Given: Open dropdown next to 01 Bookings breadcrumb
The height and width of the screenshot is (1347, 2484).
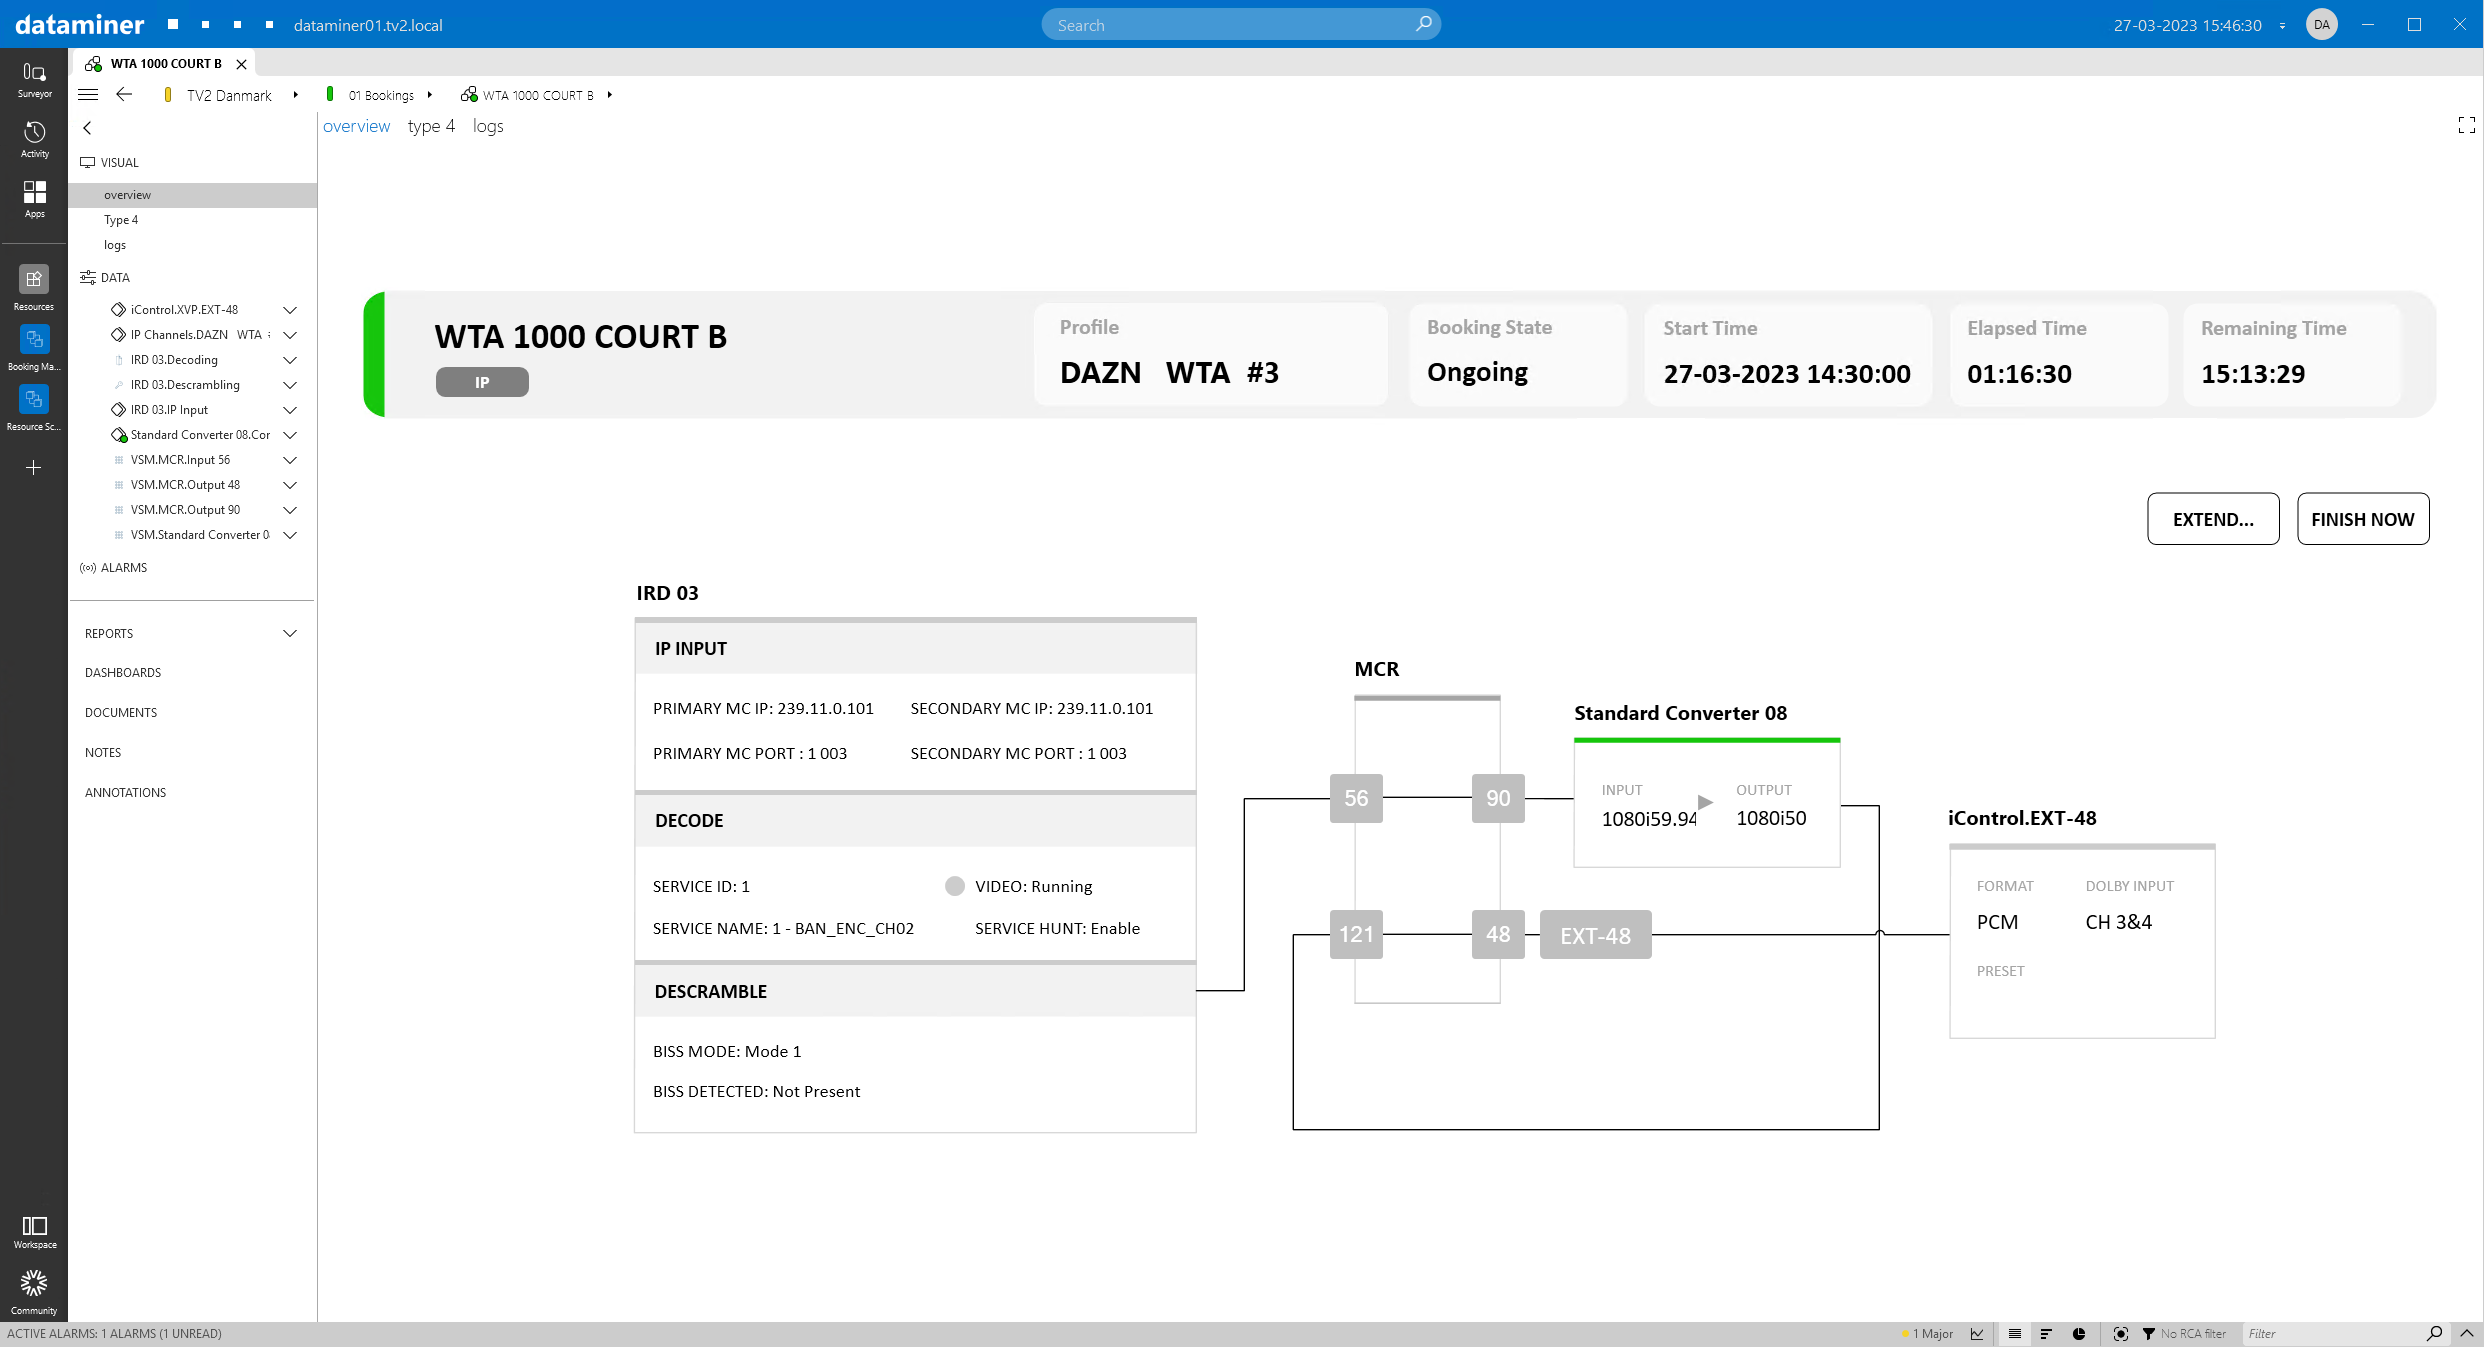Looking at the screenshot, I should coord(429,95).
